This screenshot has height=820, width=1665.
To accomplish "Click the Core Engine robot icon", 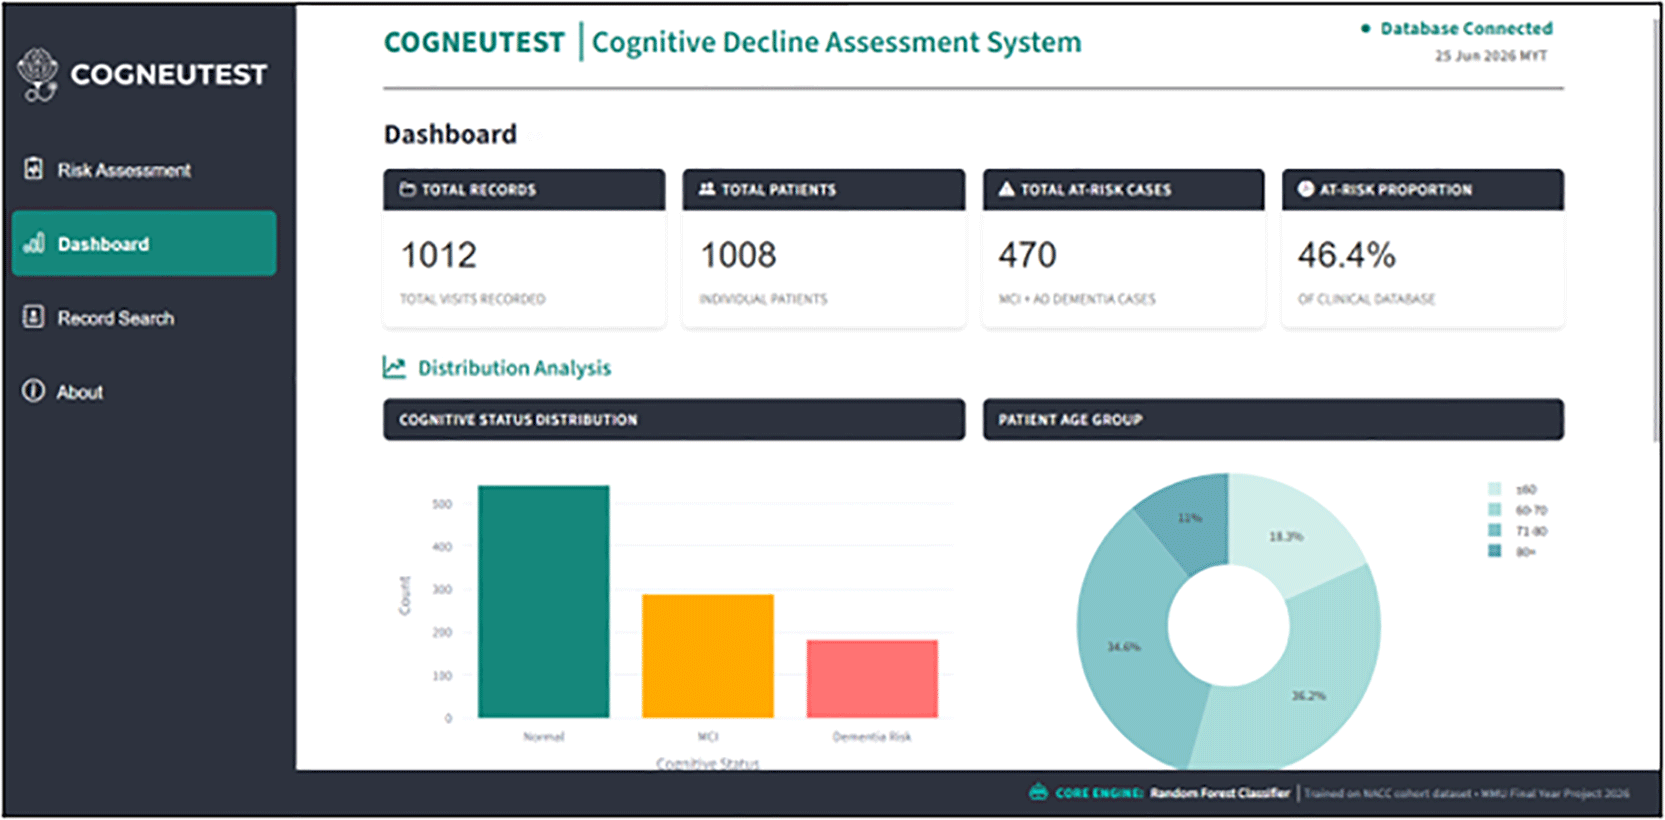I will pyautogui.click(x=1038, y=792).
